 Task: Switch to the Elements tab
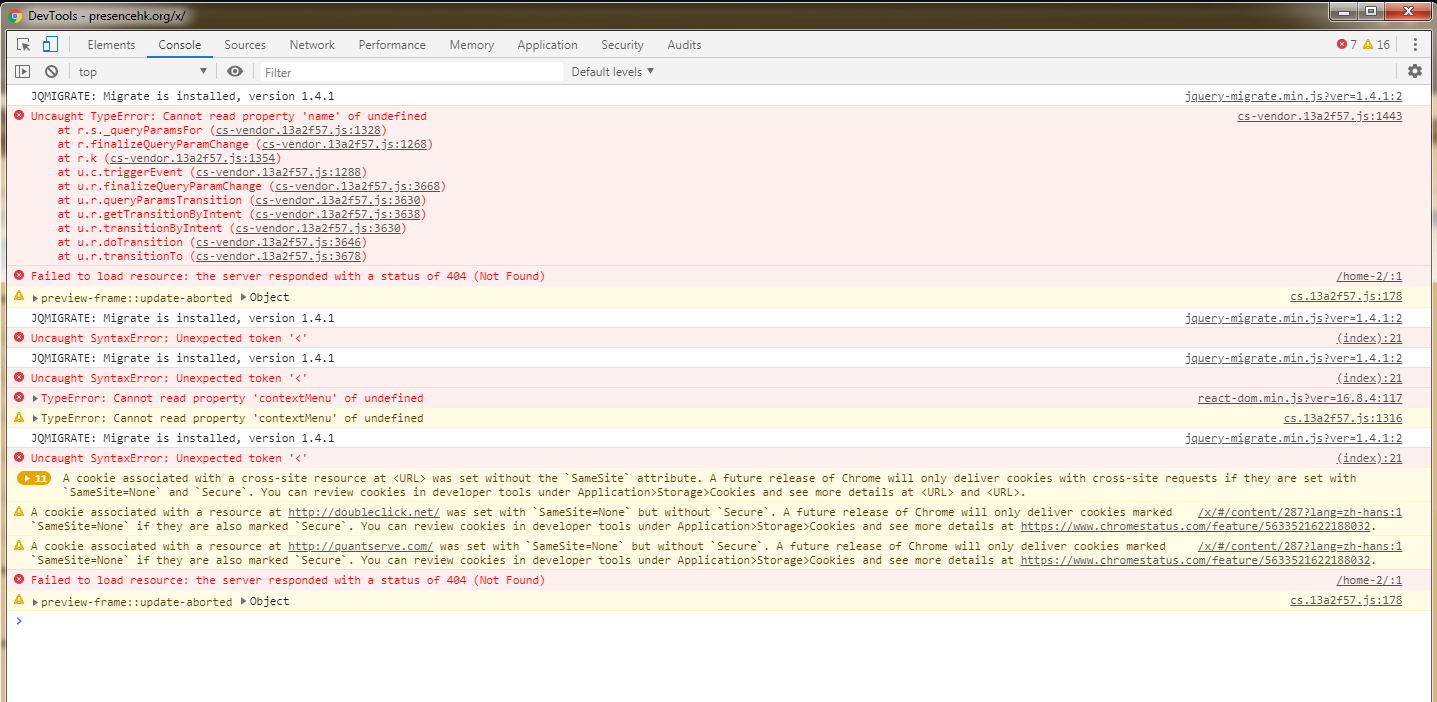point(111,45)
